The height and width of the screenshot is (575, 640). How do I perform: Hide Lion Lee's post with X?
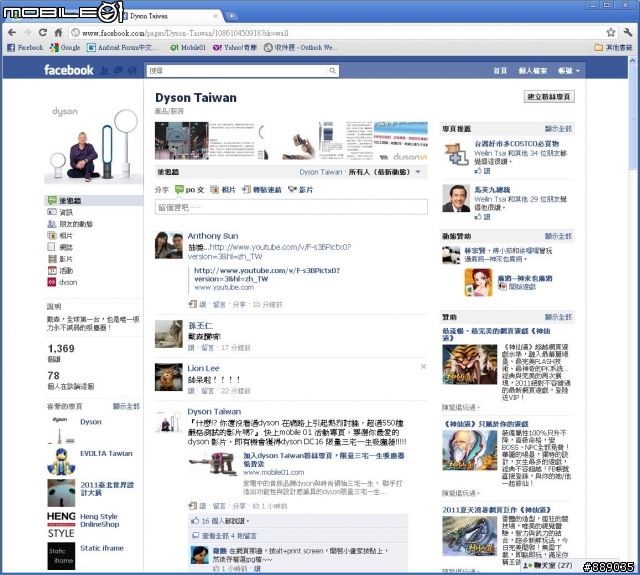coord(423,366)
